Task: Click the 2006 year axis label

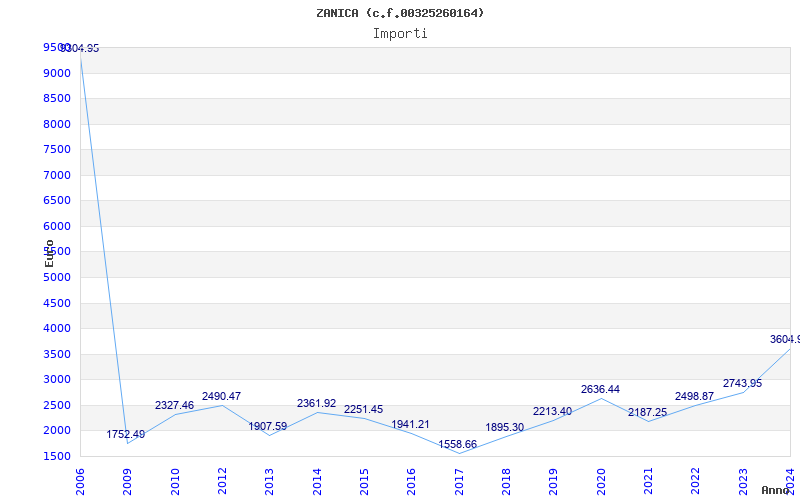Action: coord(80,482)
